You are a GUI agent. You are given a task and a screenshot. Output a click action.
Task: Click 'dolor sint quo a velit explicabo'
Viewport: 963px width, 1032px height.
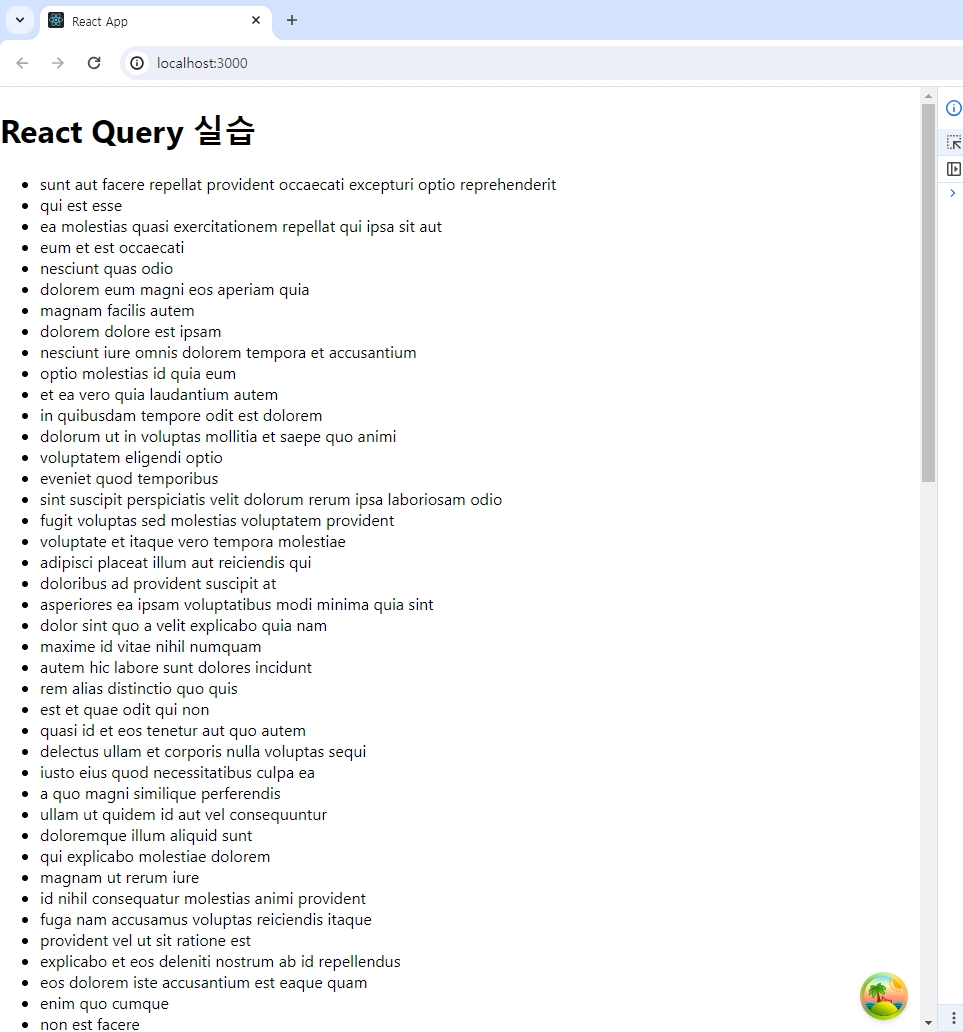coord(184,626)
